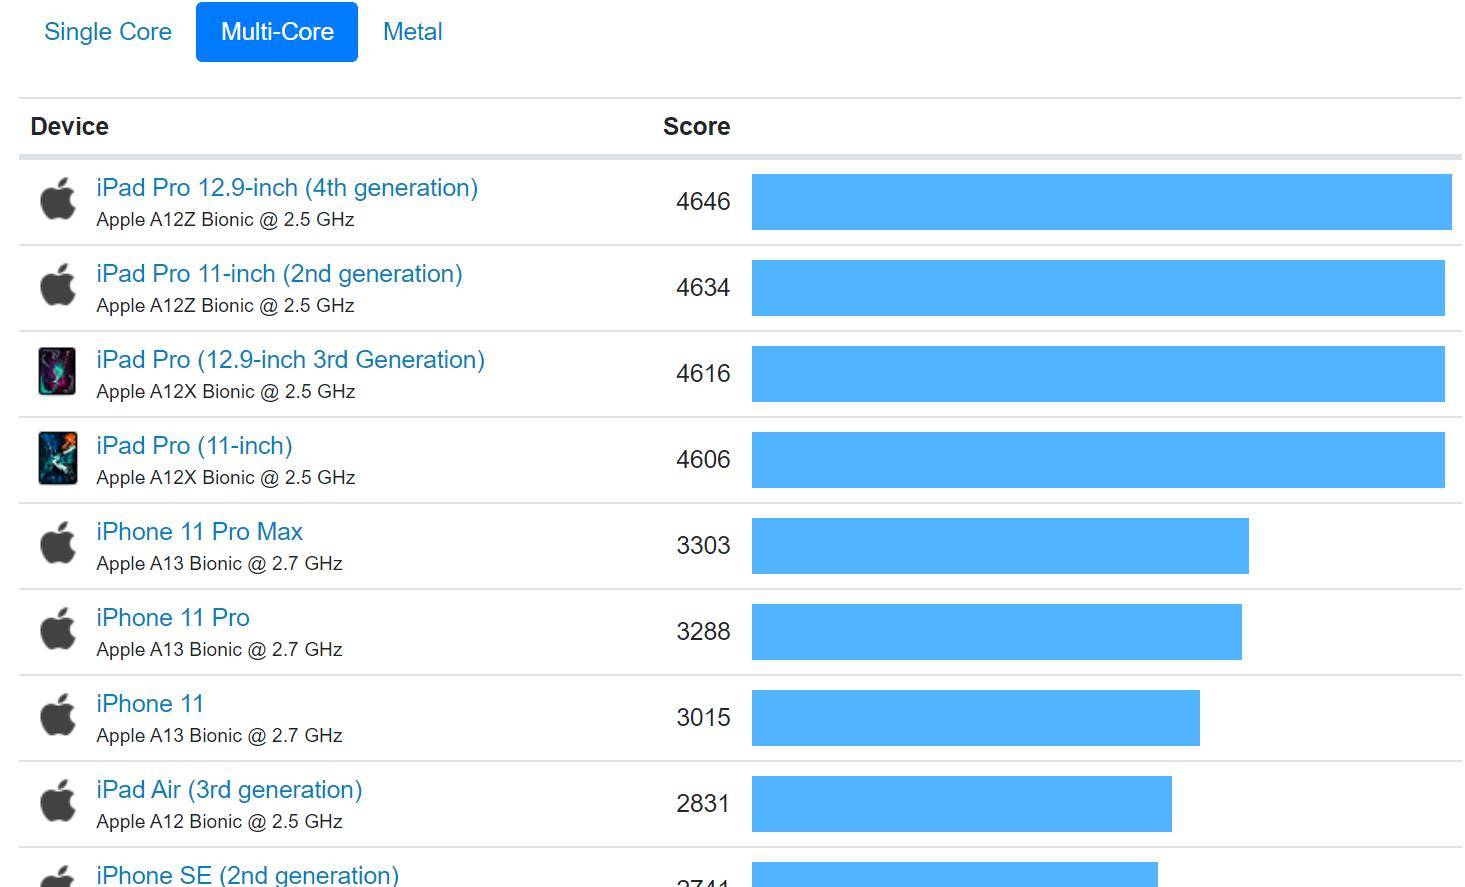This screenshot has height=887, width=1465.
Task: Click 'Apple A12X Bionic @ 2.5 GHz' under iPad Pro (11-inch)
Action: [x=226, y=478]
